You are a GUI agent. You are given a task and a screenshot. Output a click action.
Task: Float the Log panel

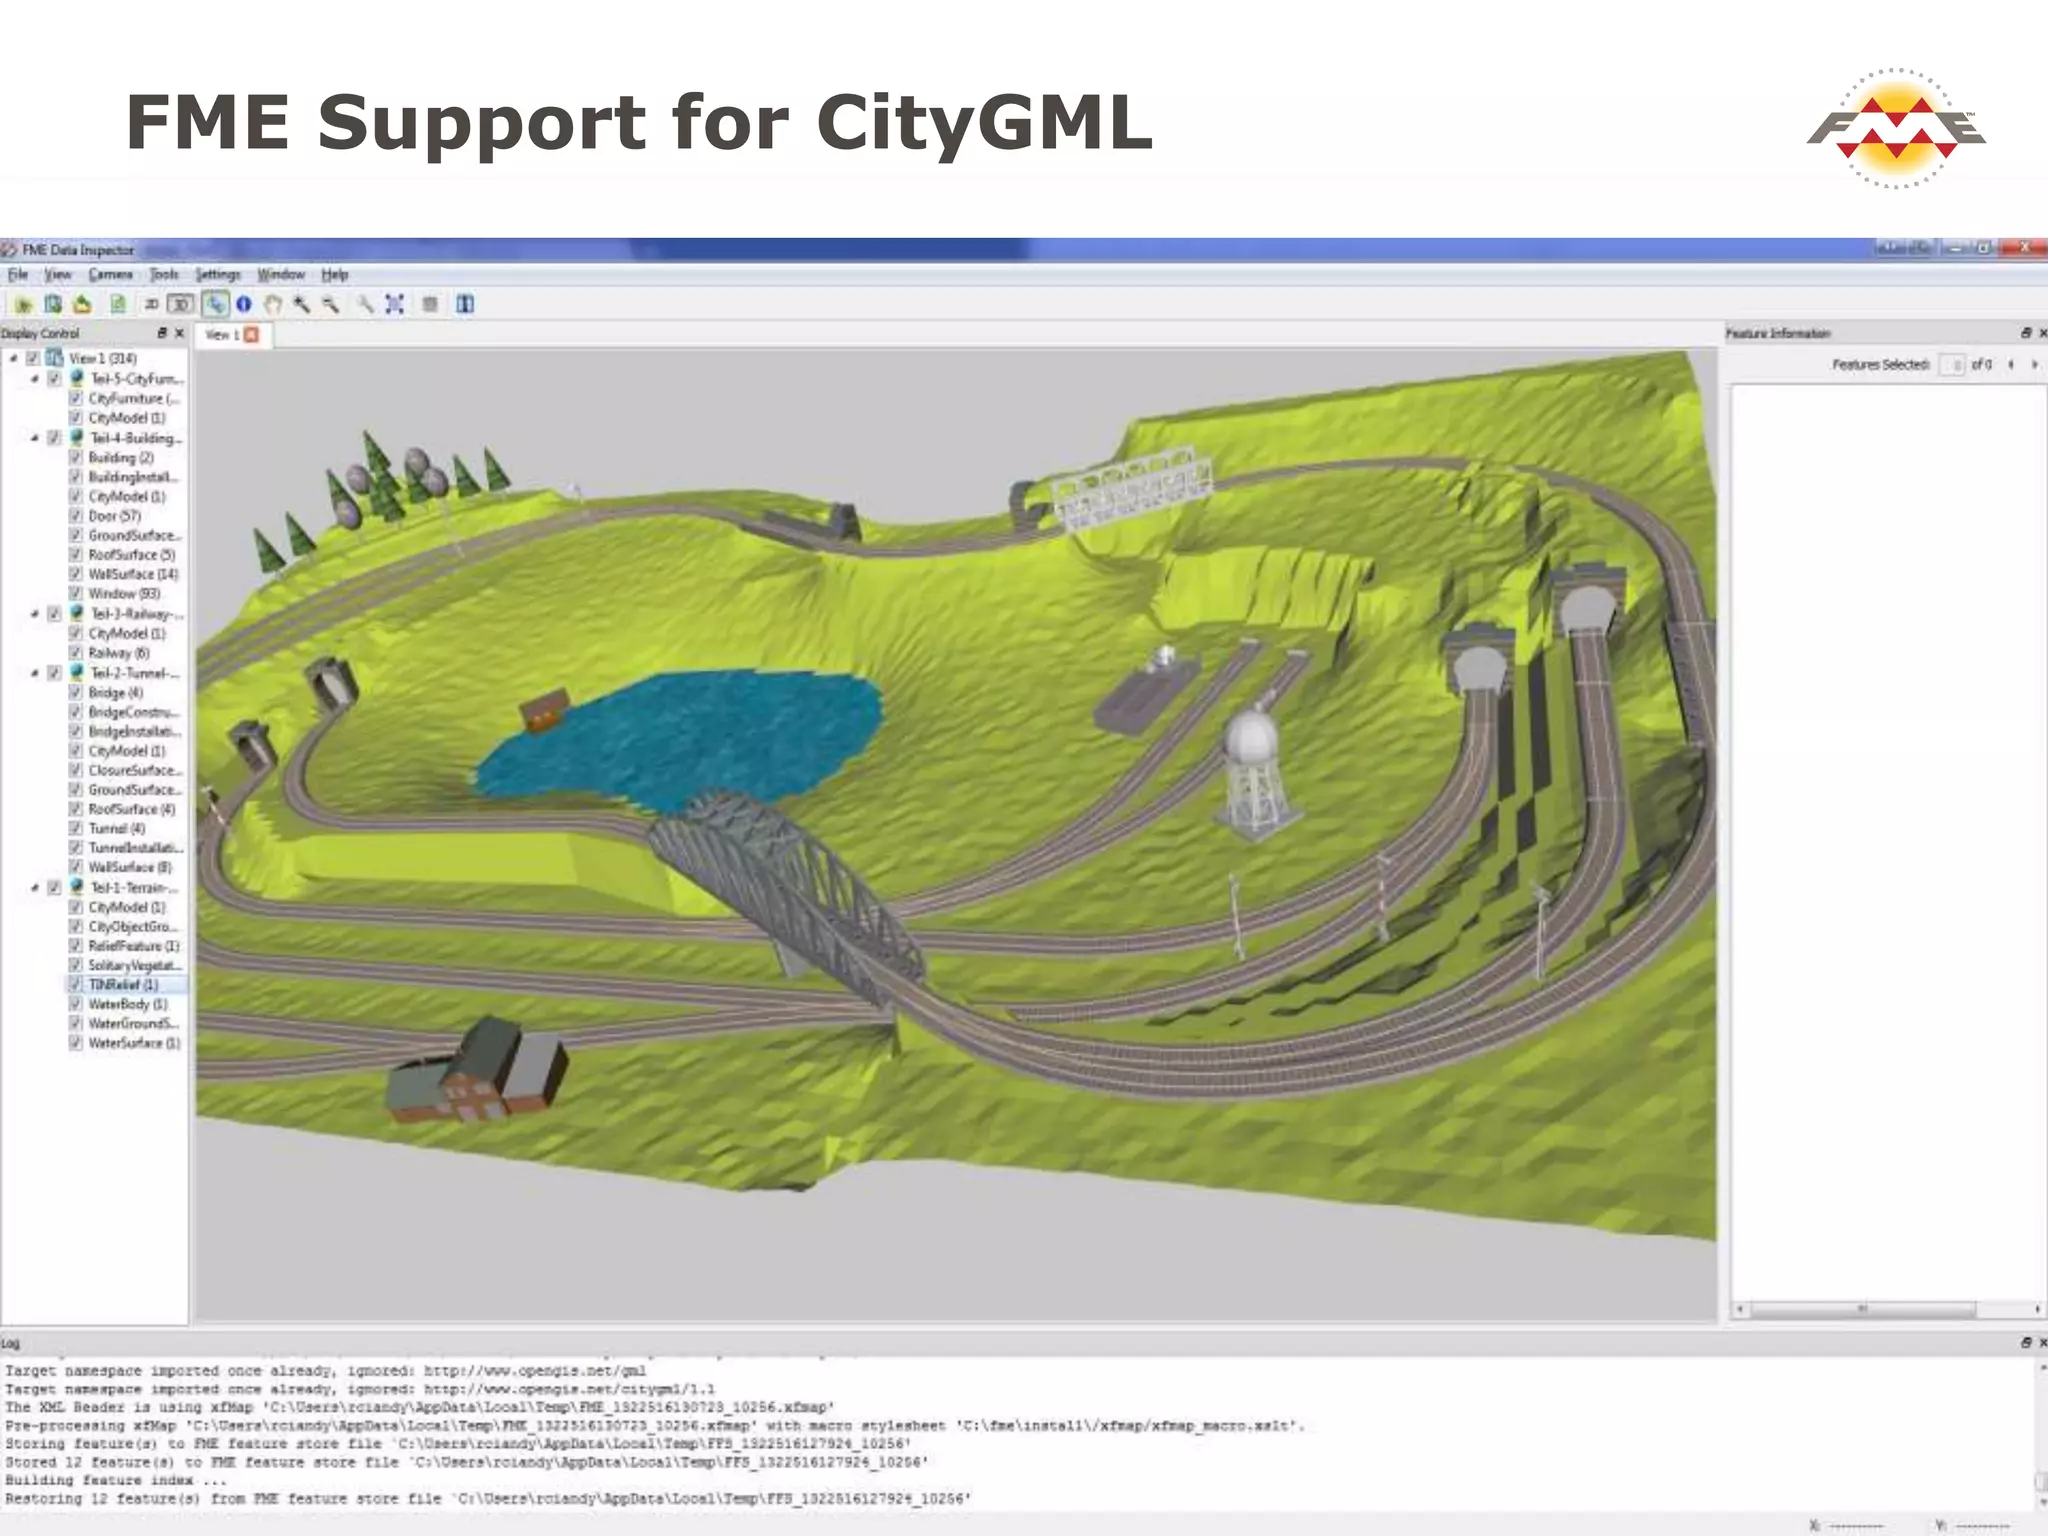(x=2026, y=1343)
